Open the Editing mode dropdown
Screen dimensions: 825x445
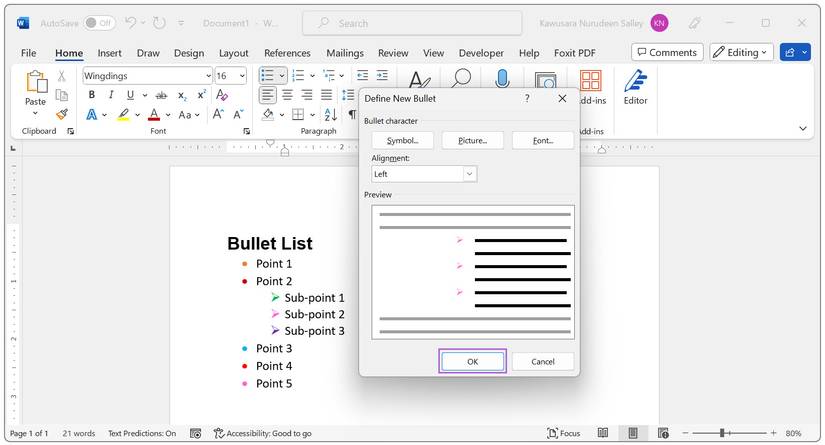[741, 52]
